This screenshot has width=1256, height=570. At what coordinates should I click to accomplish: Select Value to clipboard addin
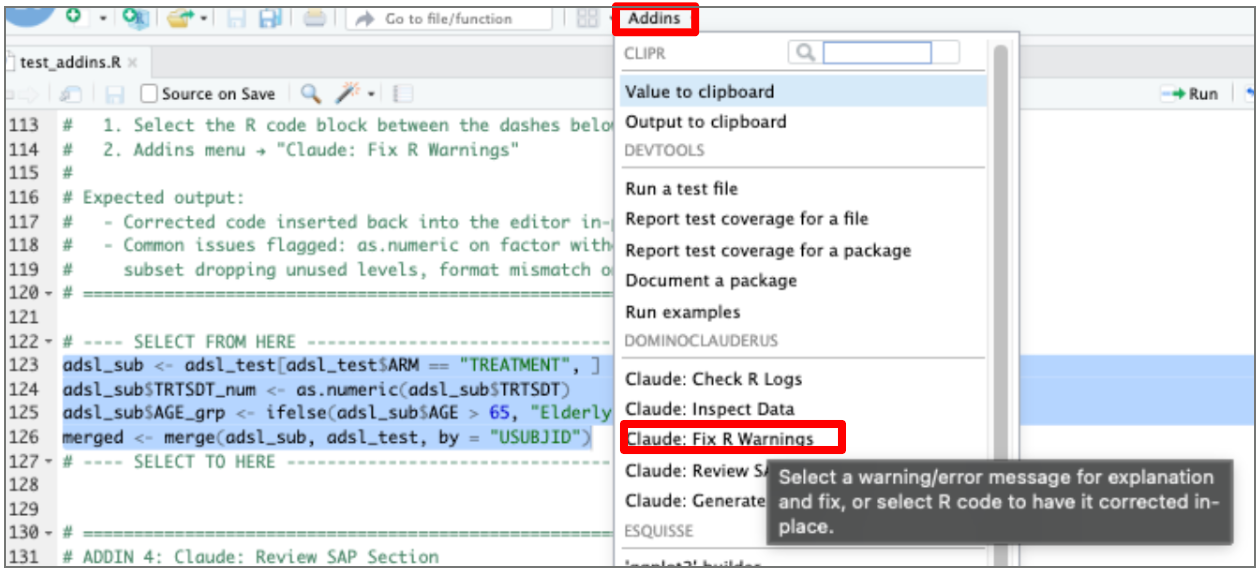pos(803,92)
